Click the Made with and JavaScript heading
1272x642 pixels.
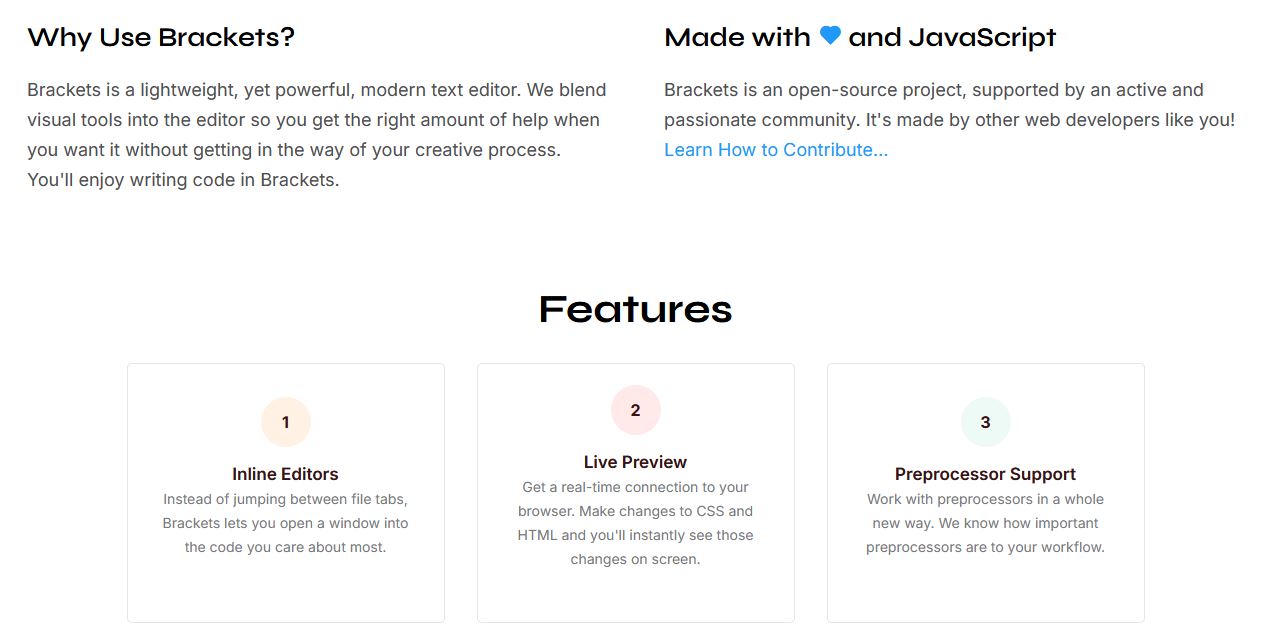860,37
